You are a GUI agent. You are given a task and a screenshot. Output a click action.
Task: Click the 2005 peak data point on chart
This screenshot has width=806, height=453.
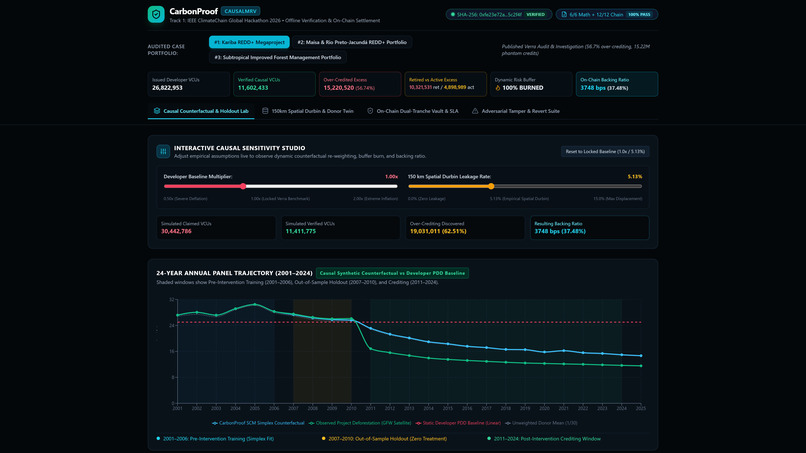255,304
